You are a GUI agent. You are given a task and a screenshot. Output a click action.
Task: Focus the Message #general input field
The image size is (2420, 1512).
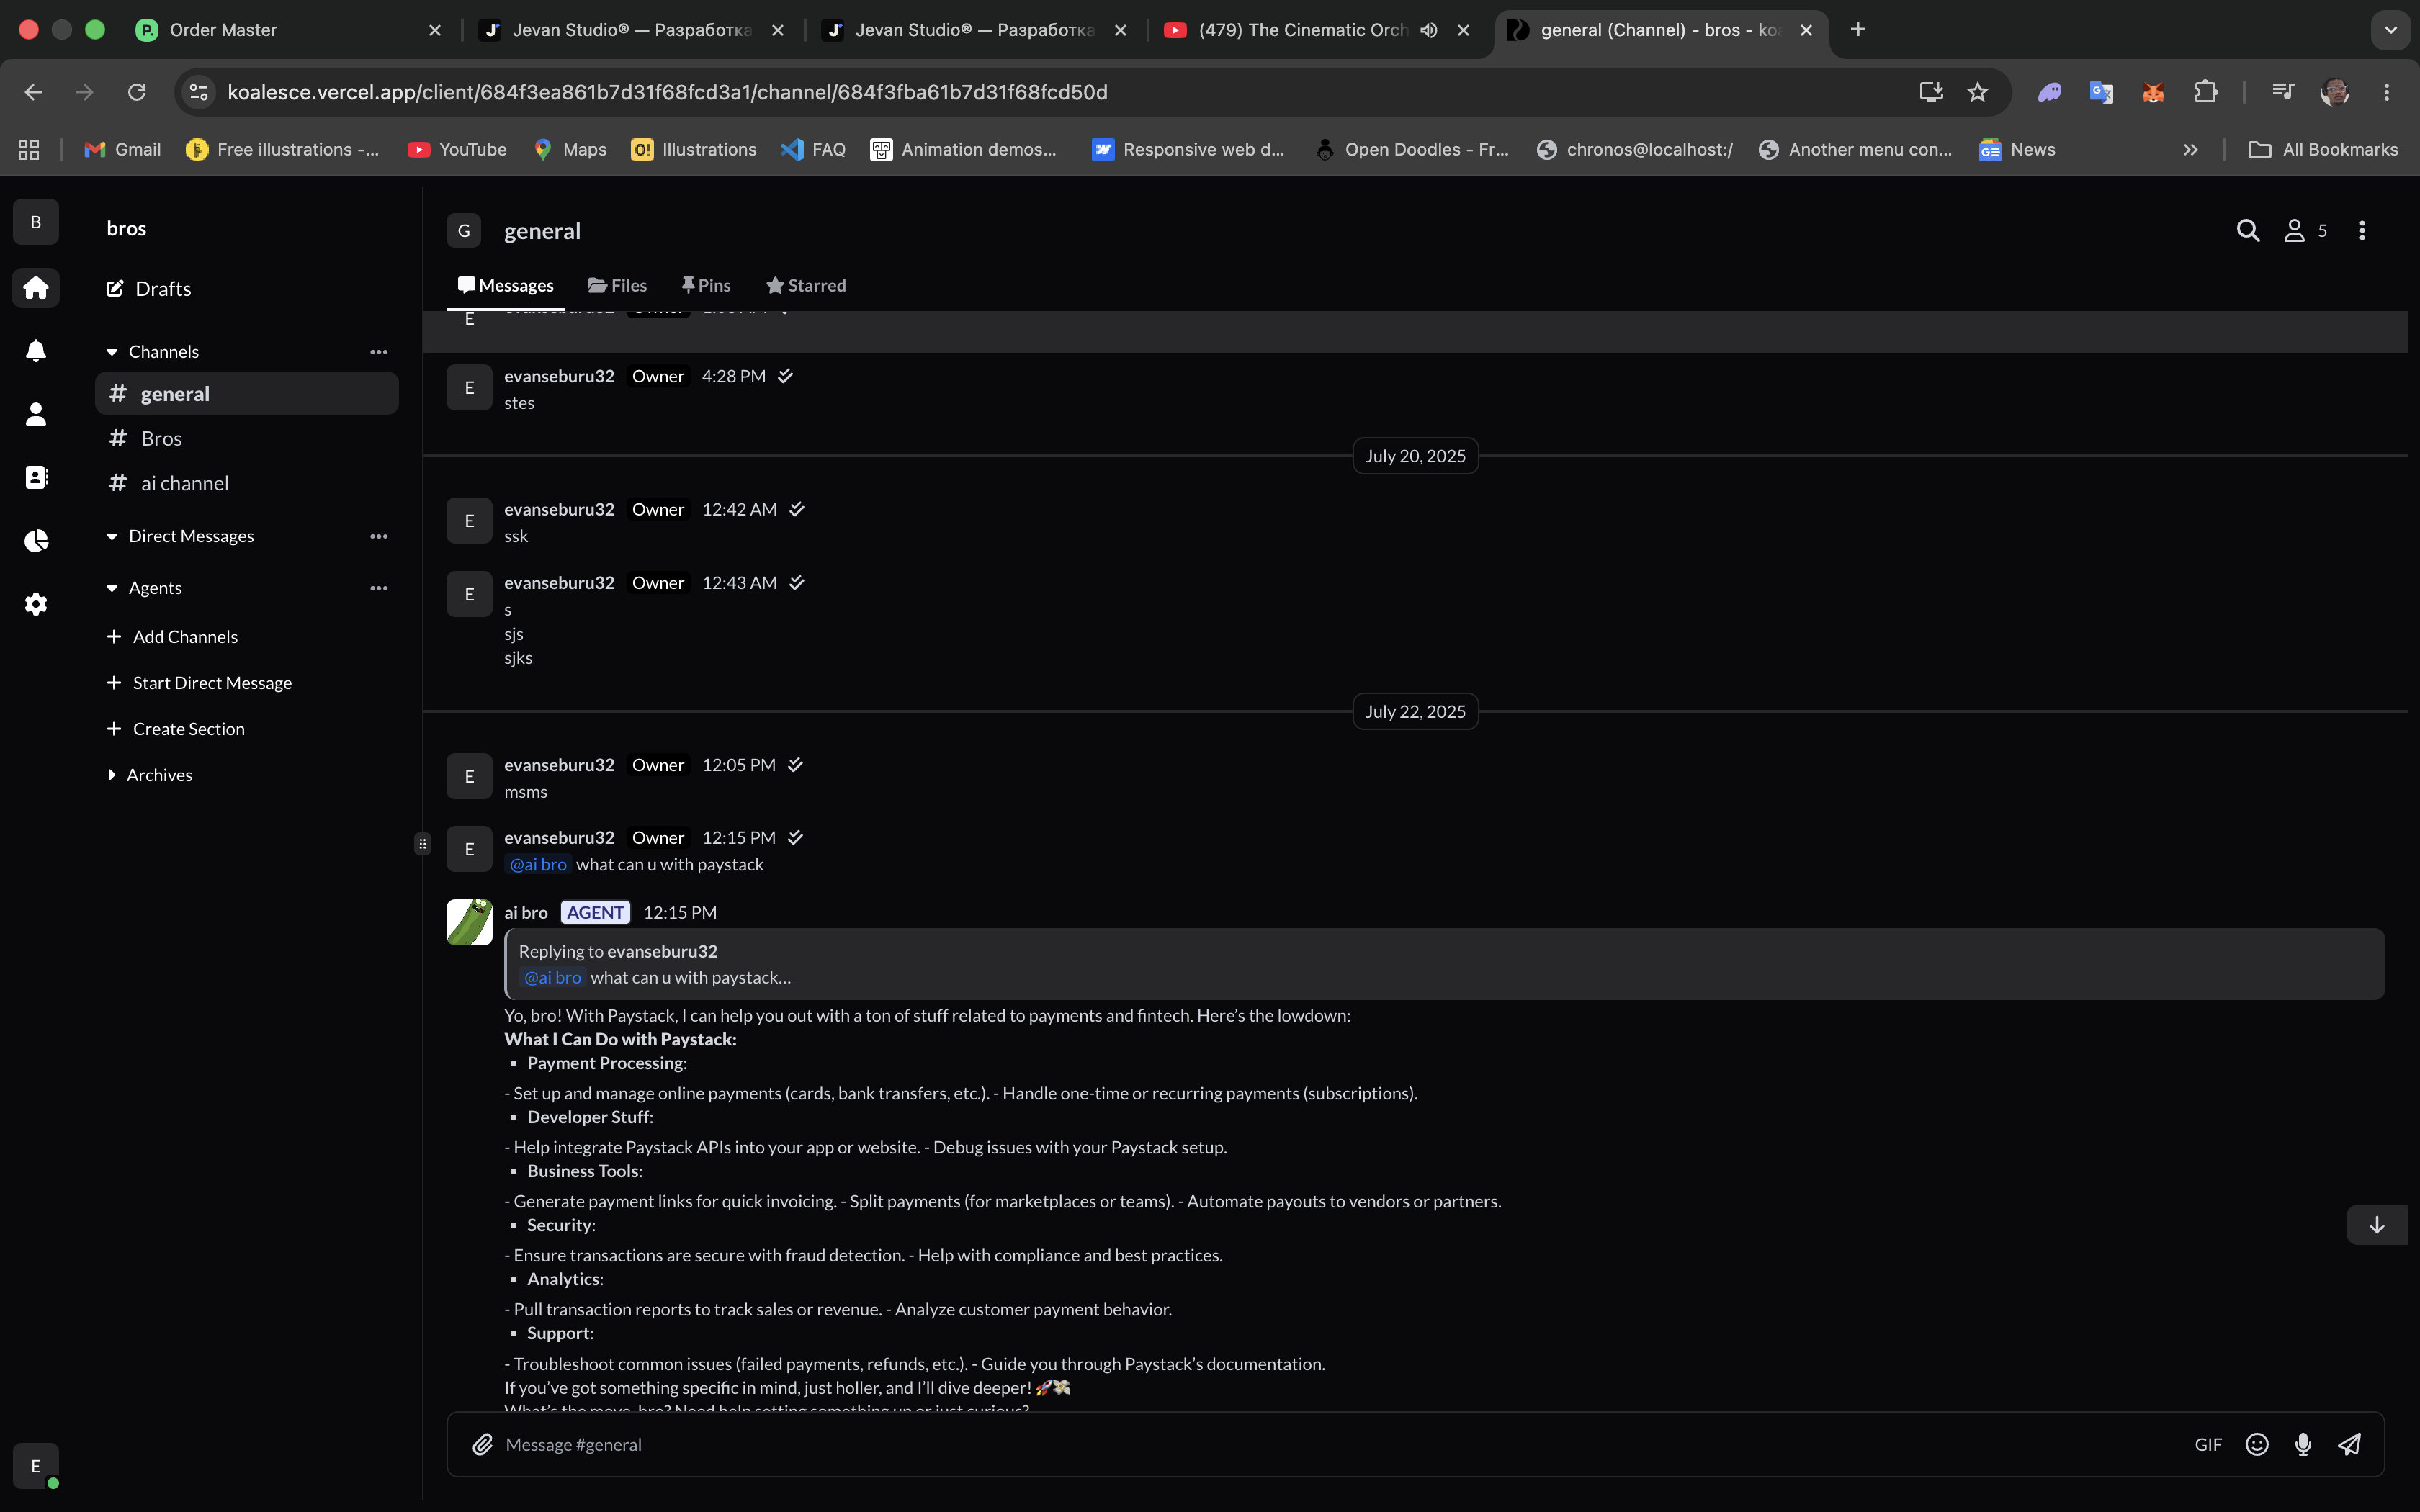tap(1340, 1444)
